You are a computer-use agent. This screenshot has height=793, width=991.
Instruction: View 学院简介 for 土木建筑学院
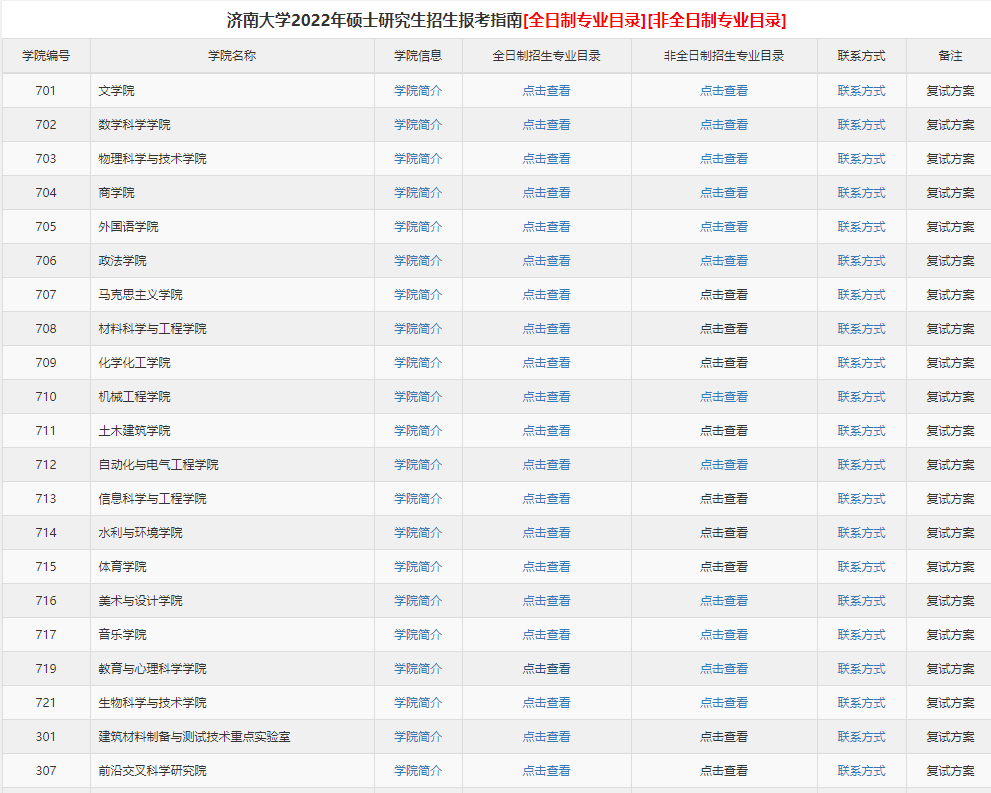pos(418,431)
